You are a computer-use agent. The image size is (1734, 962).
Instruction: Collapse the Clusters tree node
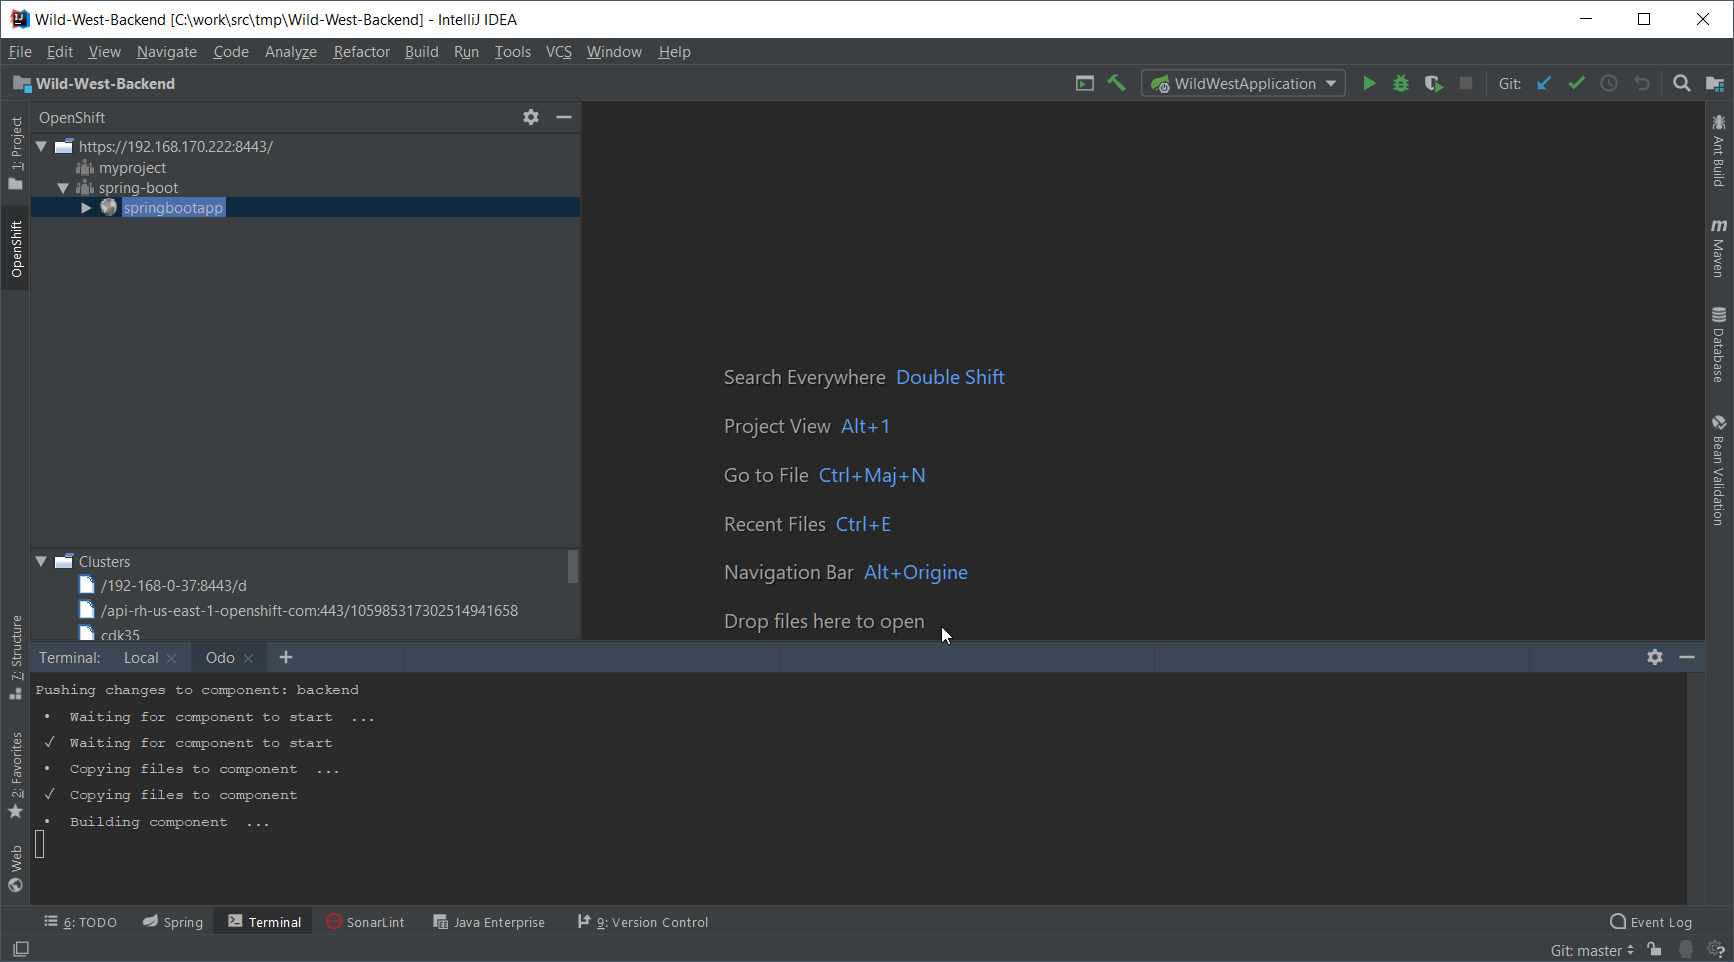click(x=42, y=561)
